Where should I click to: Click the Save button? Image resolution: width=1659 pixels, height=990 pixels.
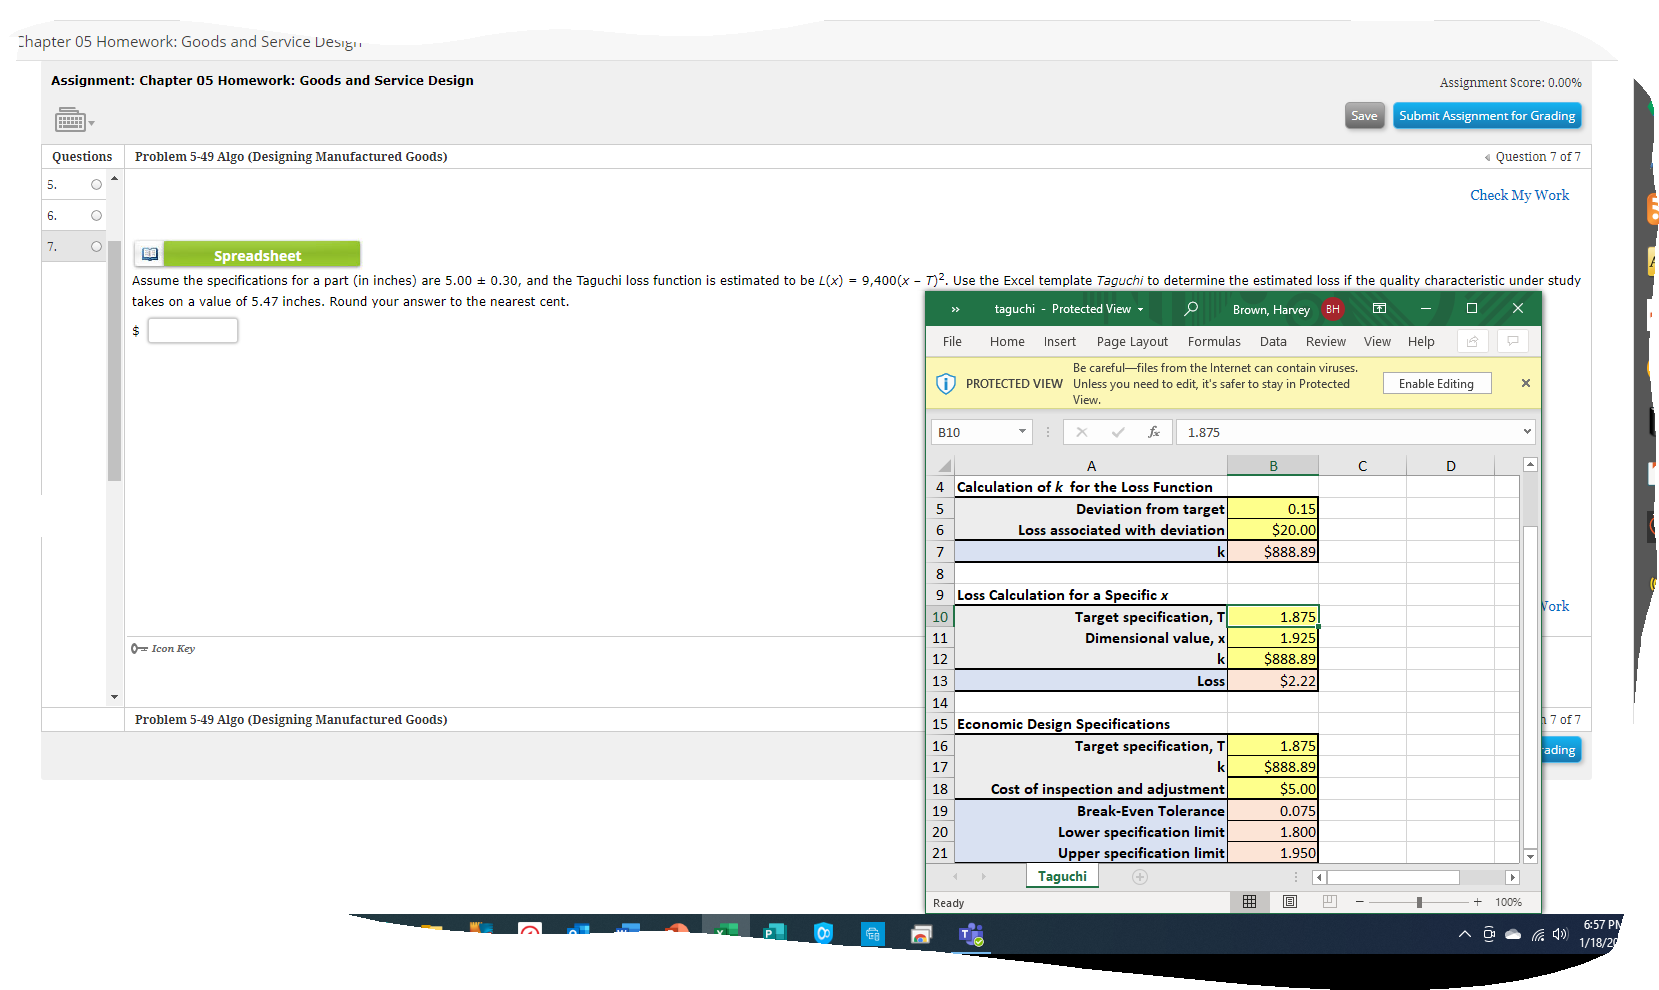[1364, 116]
